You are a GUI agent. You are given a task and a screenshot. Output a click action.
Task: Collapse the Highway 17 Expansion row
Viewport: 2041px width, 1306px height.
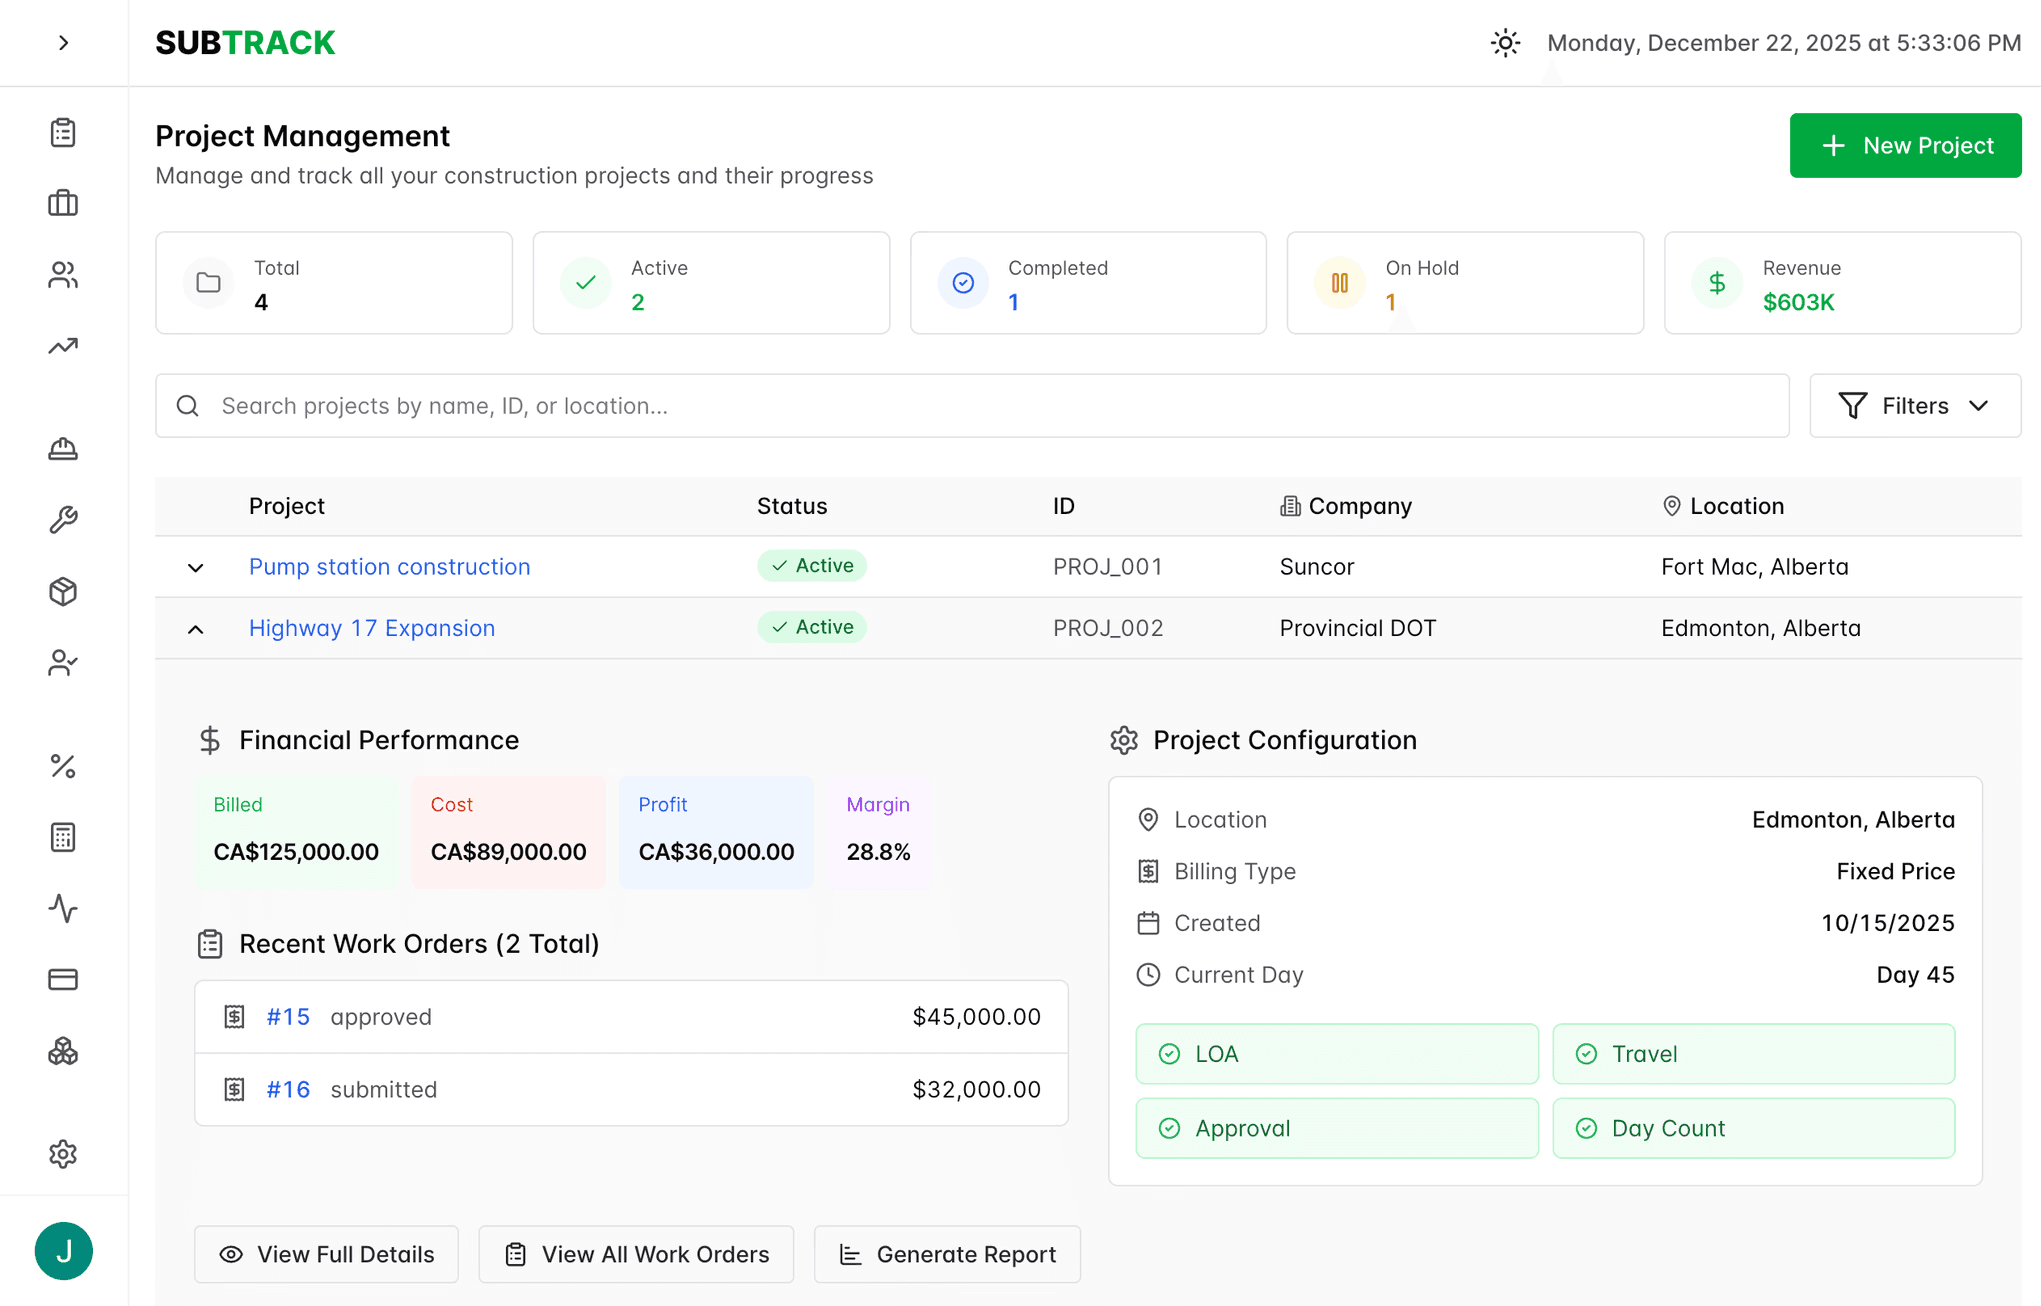coord(195,628)
